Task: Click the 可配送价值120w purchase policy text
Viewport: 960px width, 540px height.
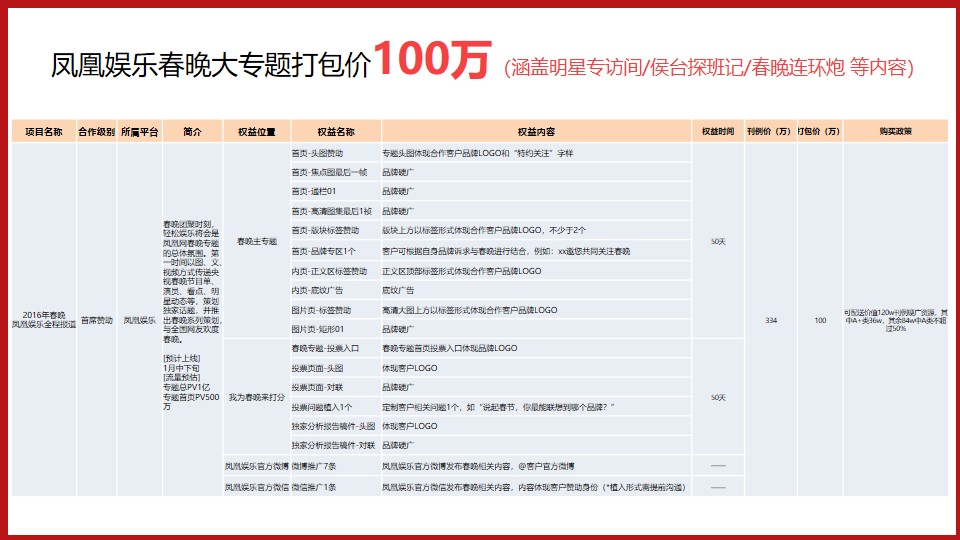Action: coord(896,320)
